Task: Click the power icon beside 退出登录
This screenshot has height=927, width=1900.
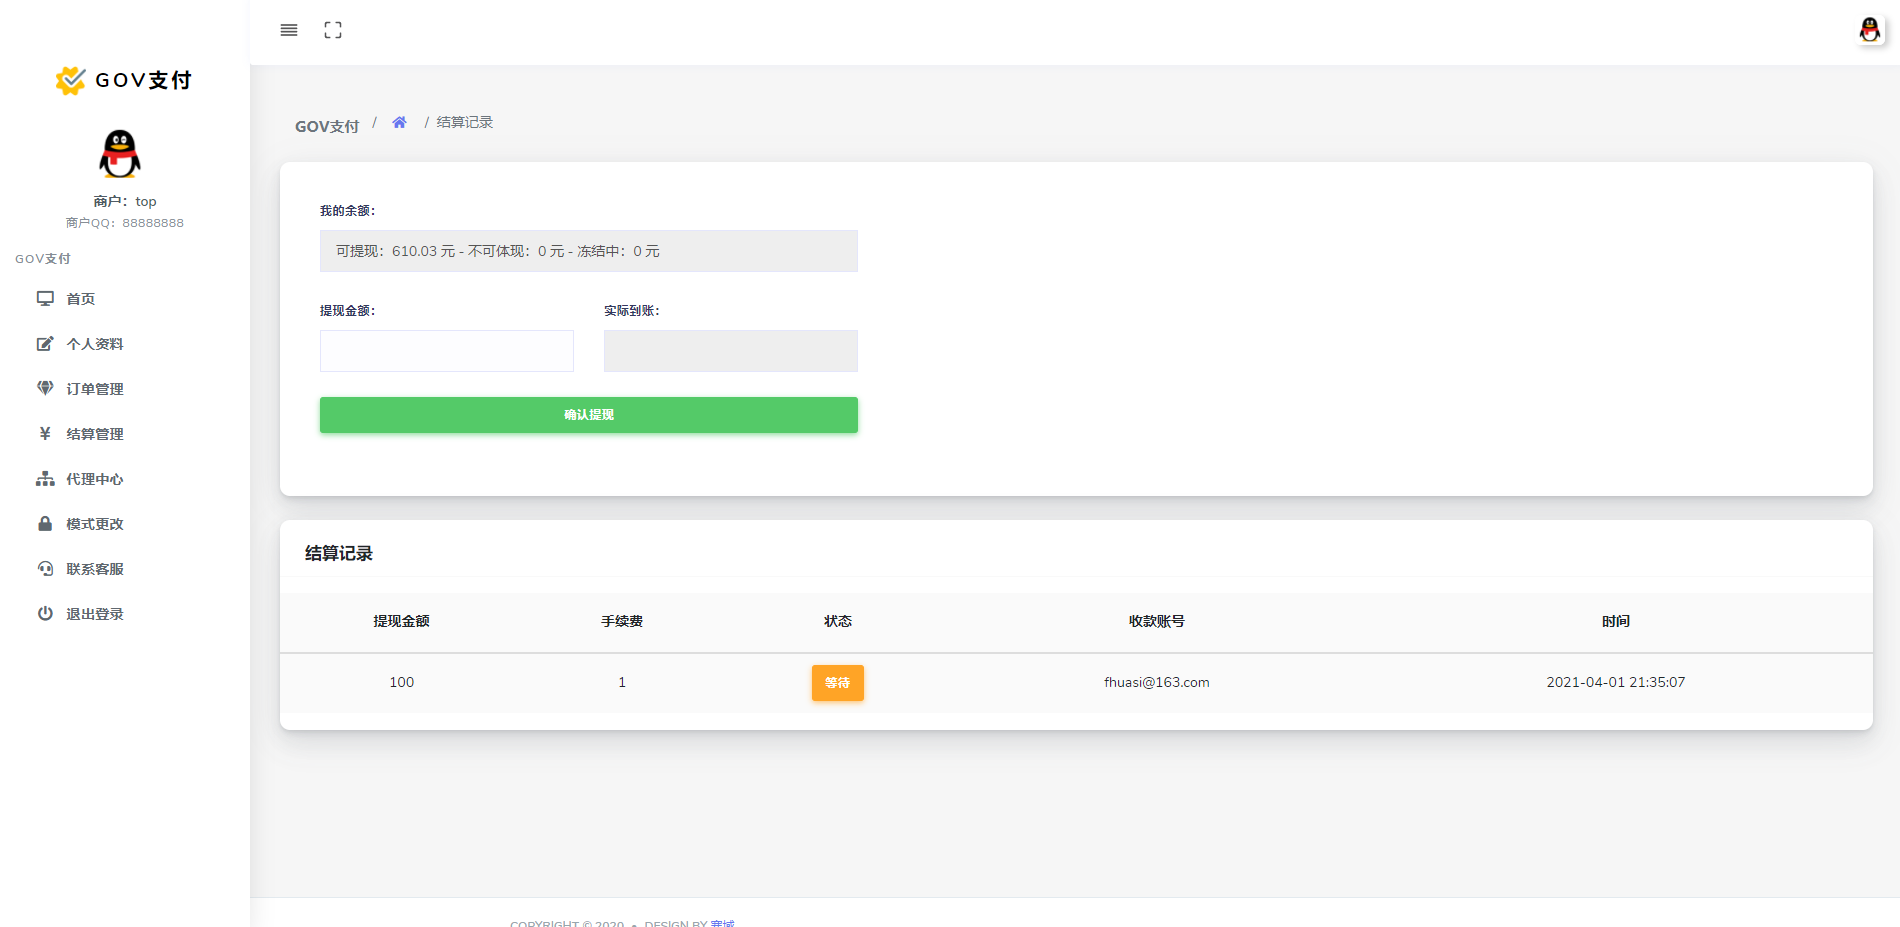Action: click(45, 614)
